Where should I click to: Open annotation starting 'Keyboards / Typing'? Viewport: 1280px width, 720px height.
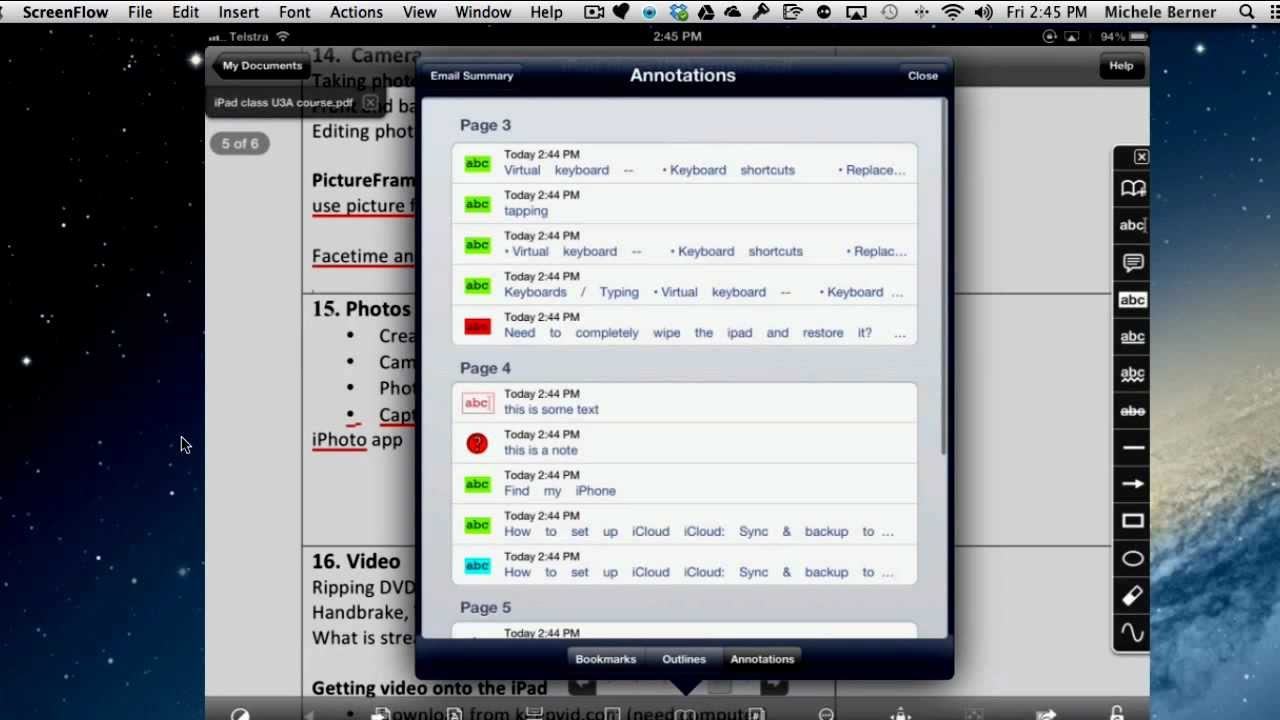pyautogui.click(x=684, y=285)
